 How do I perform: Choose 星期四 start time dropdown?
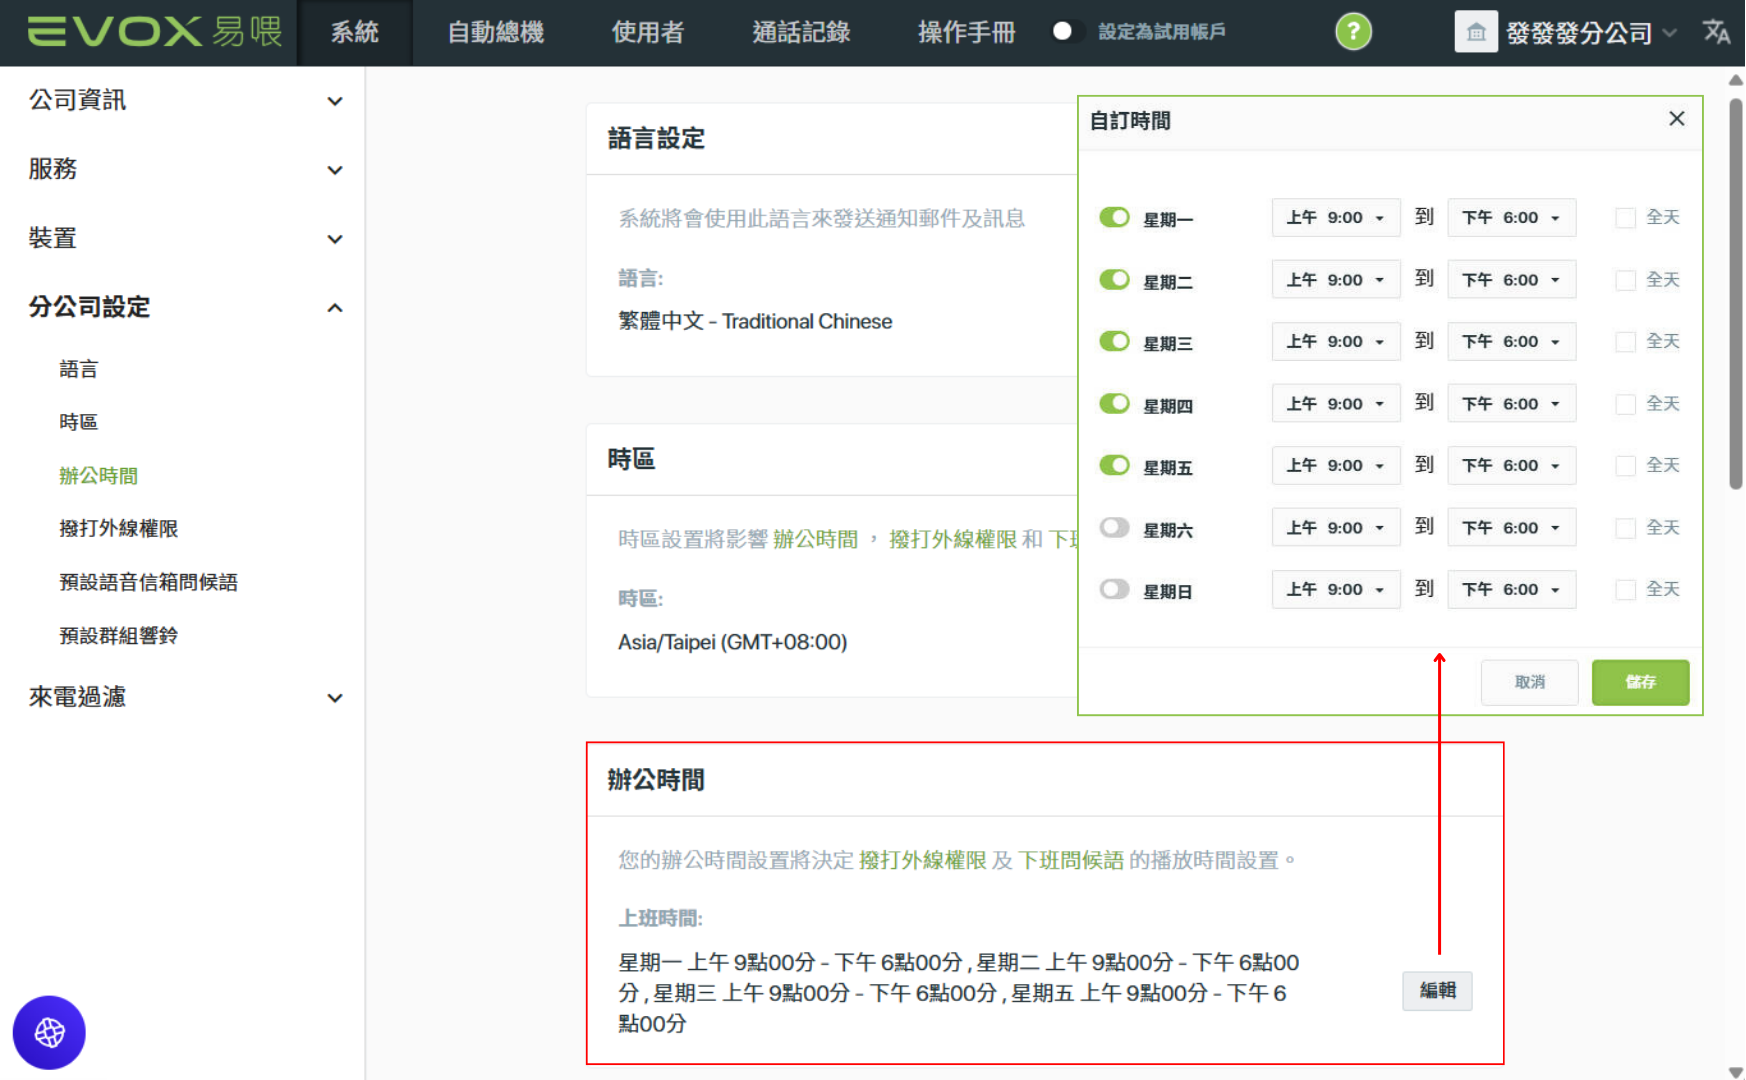[x=1336, y=403]
